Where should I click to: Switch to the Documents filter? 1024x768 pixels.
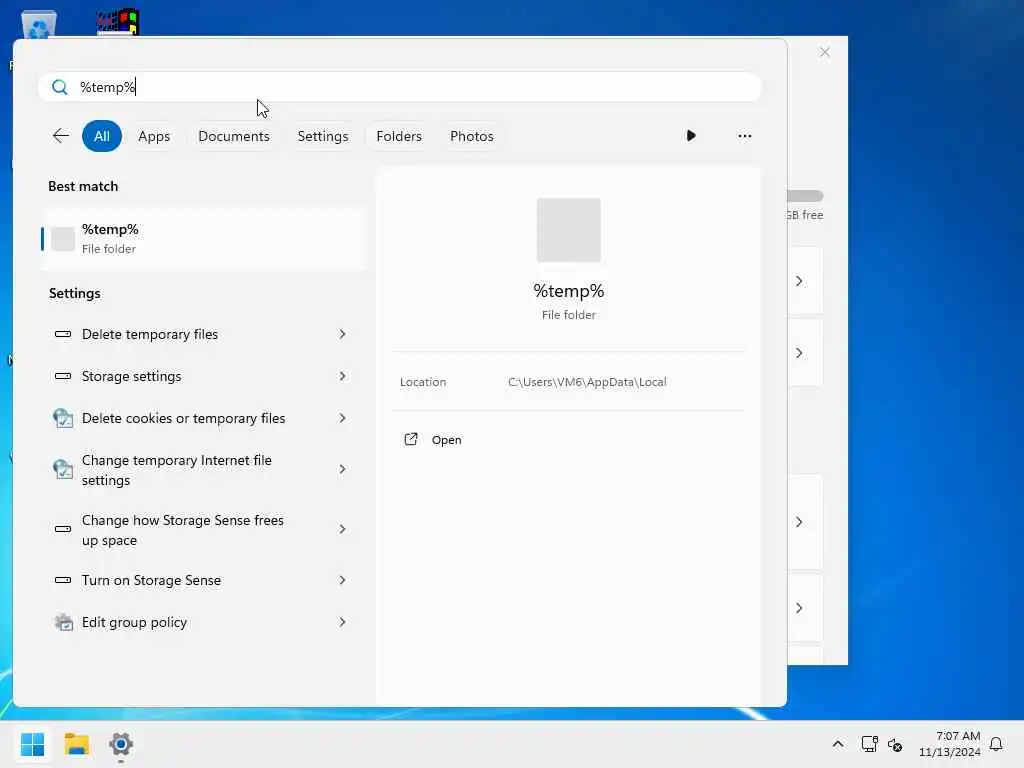[x=234, y=136]
